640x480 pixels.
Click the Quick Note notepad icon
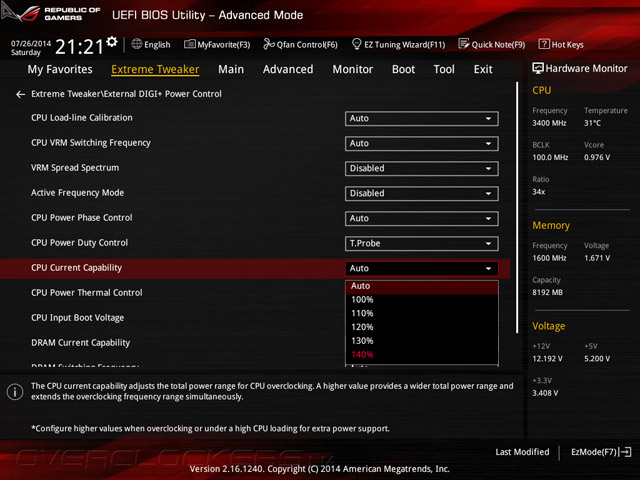pos(464,44)
